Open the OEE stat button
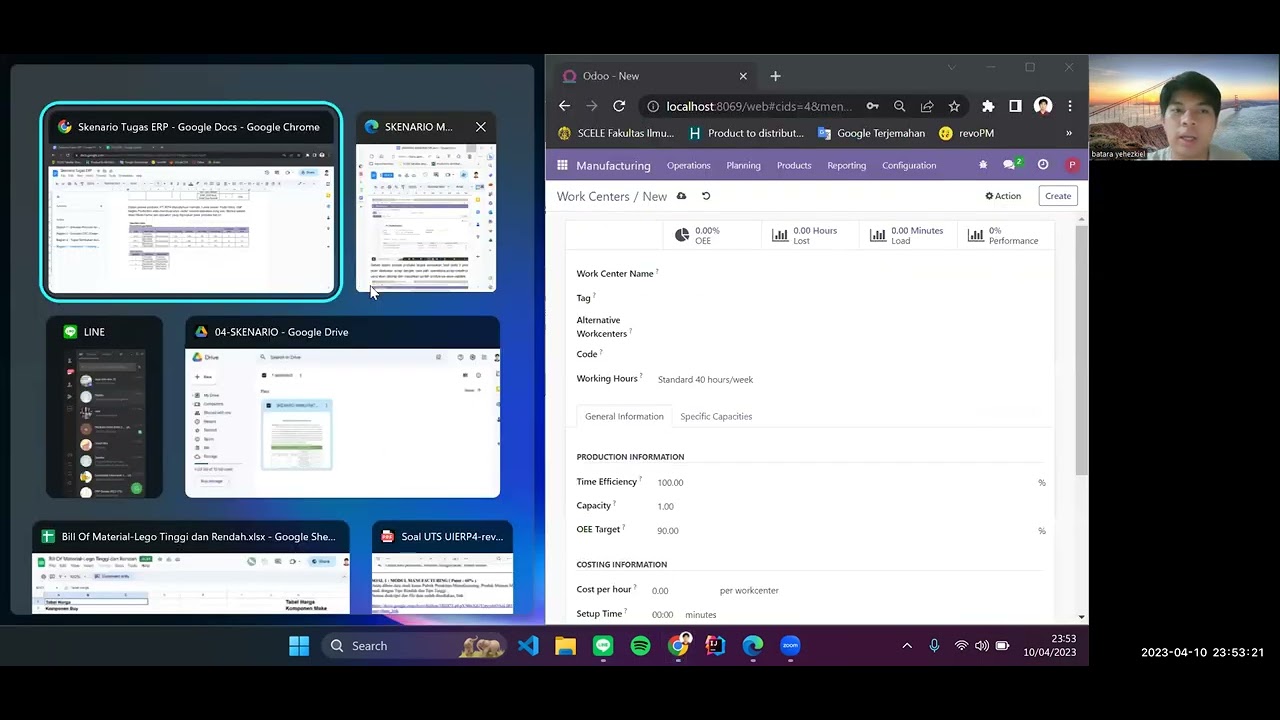Screen dimensions: 1280x720 tap(710, 235)
